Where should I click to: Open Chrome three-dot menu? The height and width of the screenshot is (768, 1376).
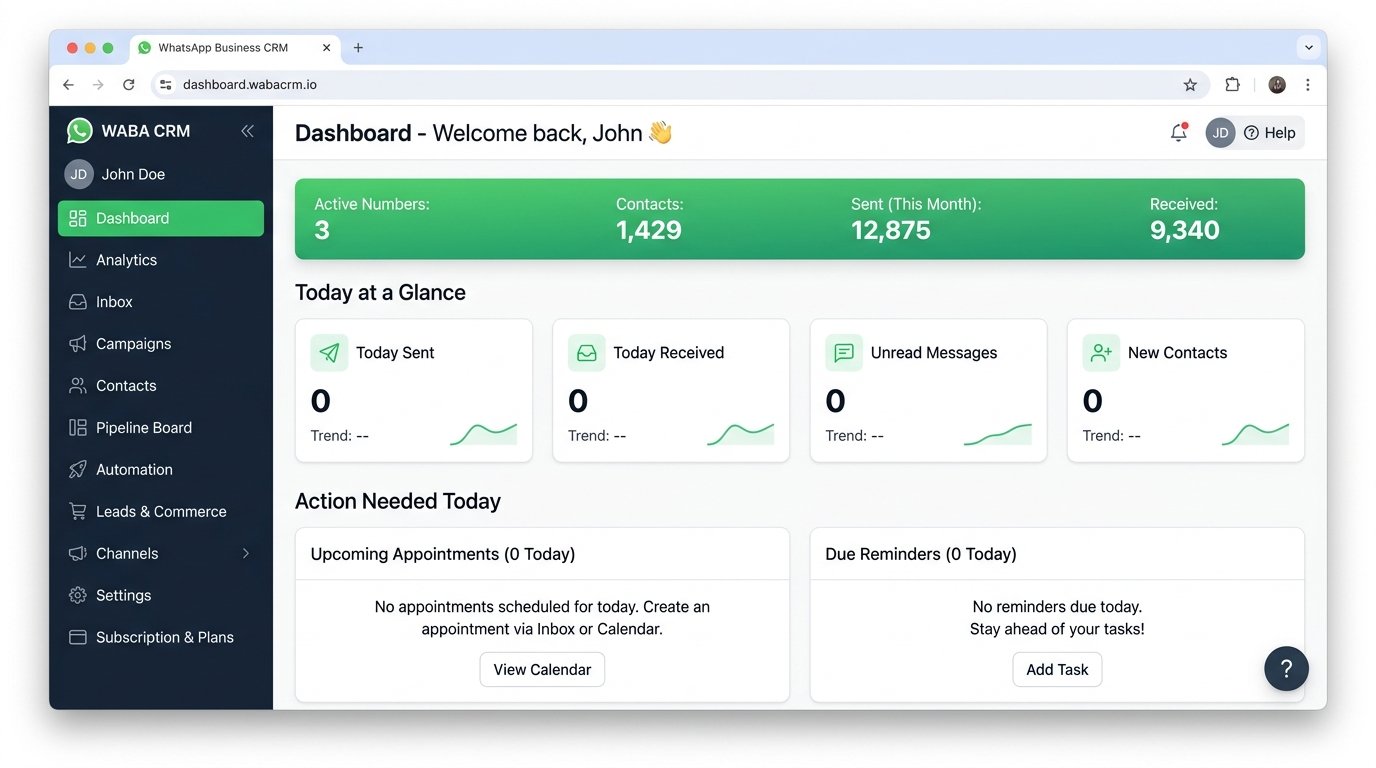click(1308, 85)
